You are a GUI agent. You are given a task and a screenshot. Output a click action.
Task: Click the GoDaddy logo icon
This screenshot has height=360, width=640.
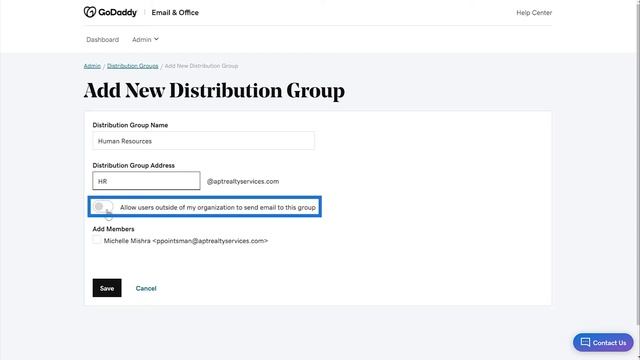(x=90, y=12)
